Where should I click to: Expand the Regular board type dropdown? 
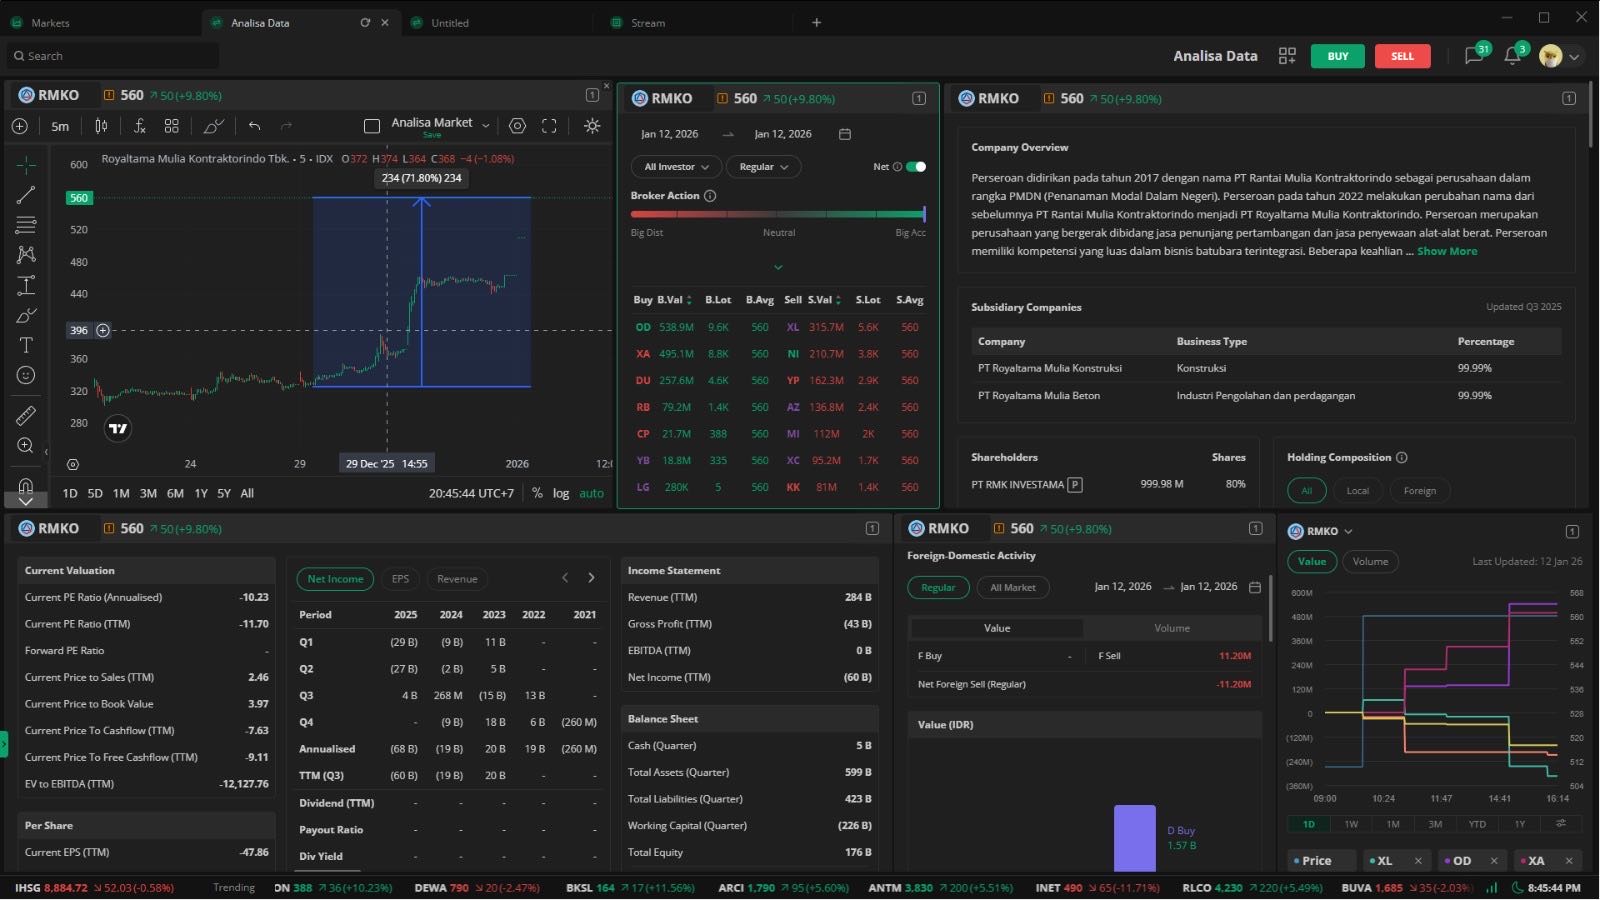click(x=763, y=167)
